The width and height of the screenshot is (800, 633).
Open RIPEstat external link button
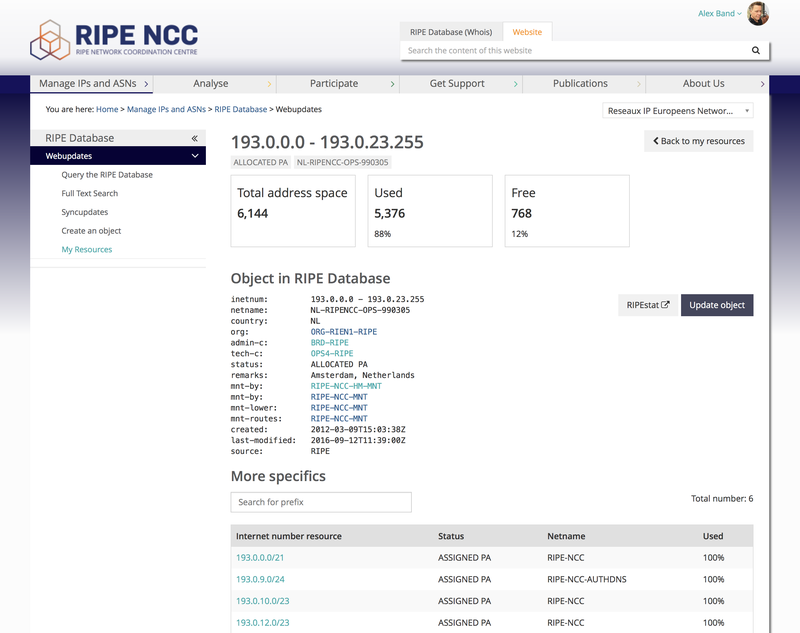click(648, 305)
